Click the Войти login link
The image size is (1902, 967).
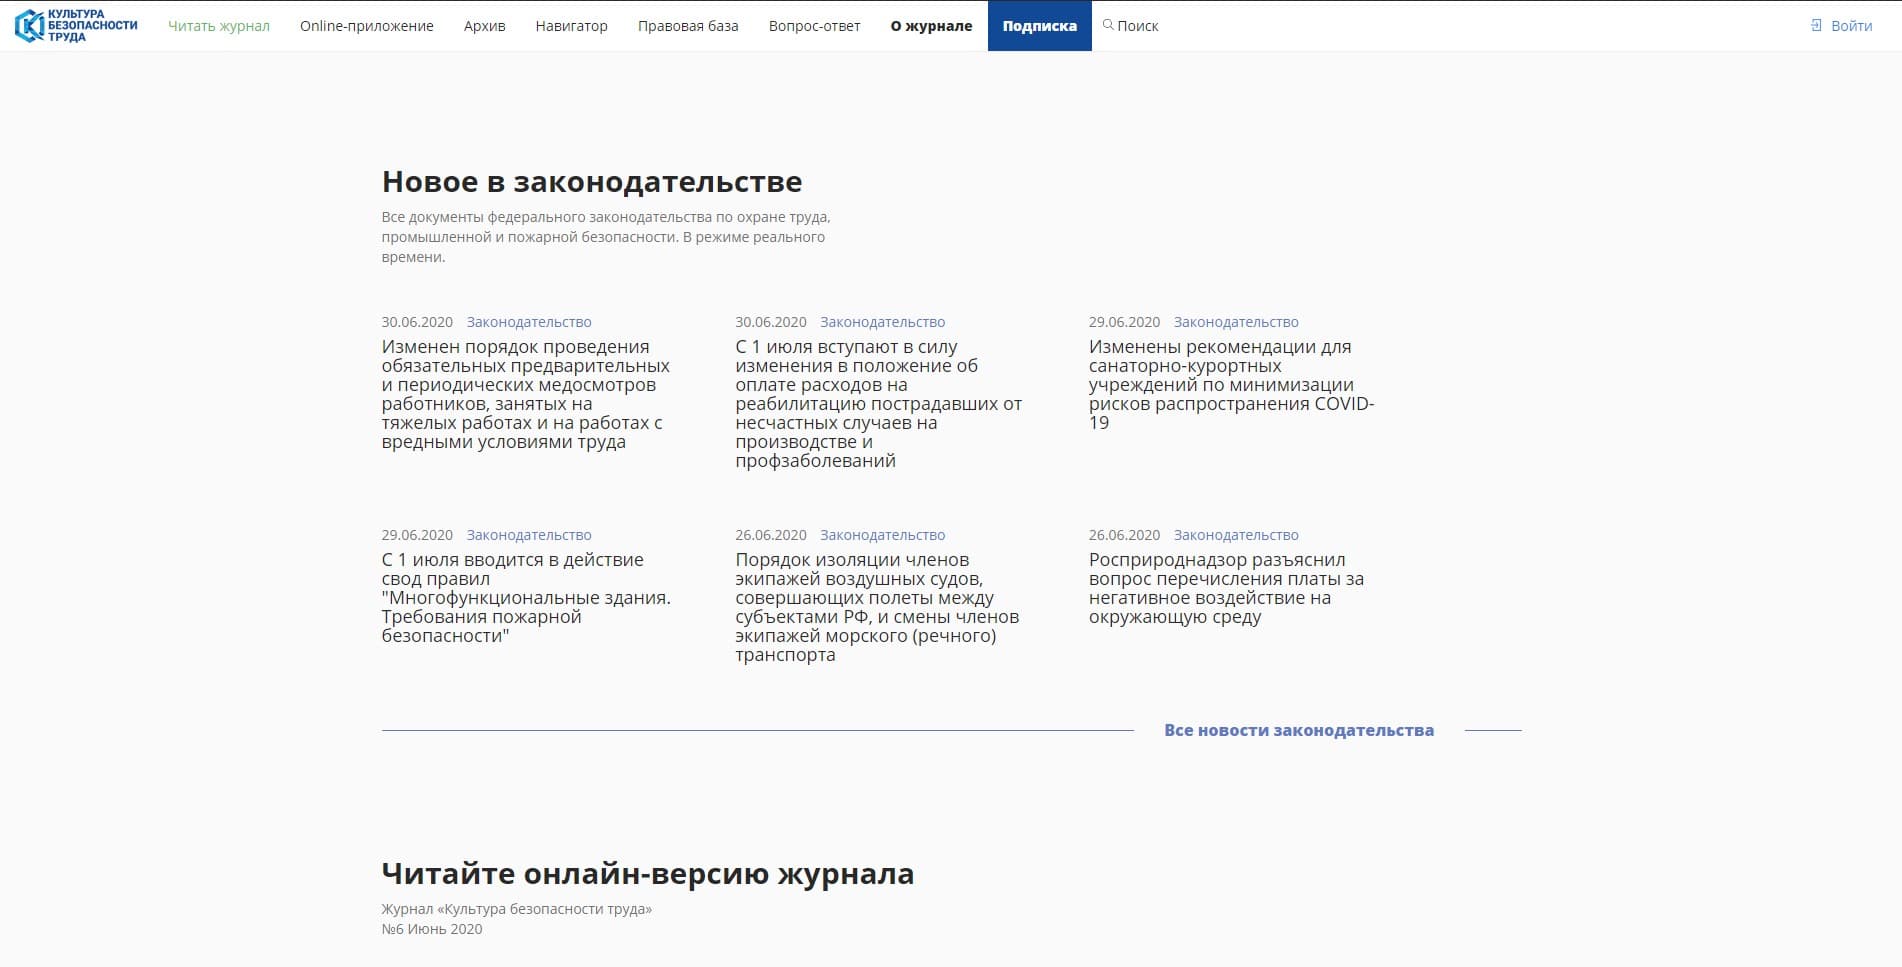[1852, 26]
